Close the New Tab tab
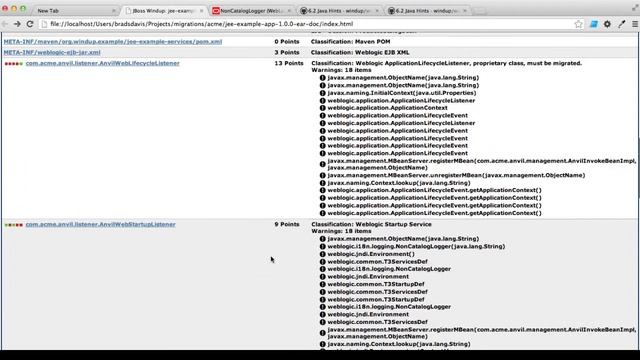This screenshot has height=360, width=640. pyautogui.click(x=113, y=11)
